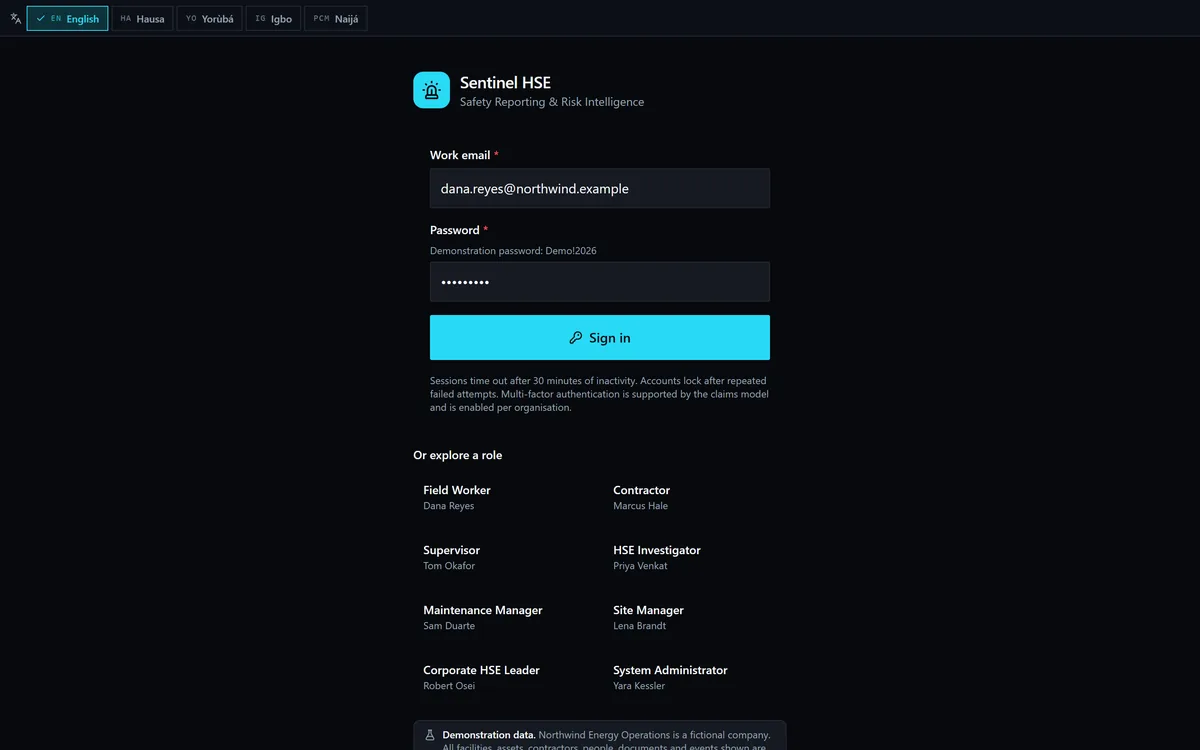Explore the HSE Investigator role
1200x750 pixels.
695,558
